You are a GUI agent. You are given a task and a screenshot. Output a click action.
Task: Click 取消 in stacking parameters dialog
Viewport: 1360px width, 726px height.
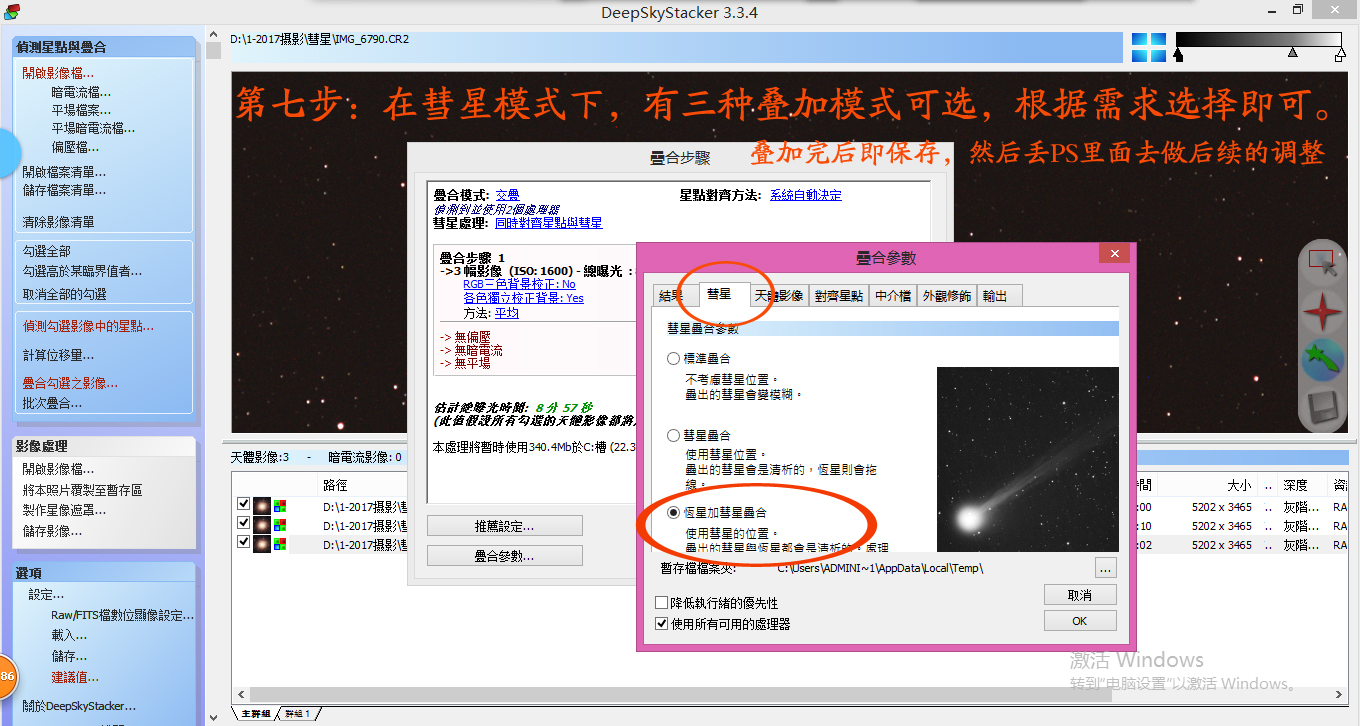[1079, 595]
